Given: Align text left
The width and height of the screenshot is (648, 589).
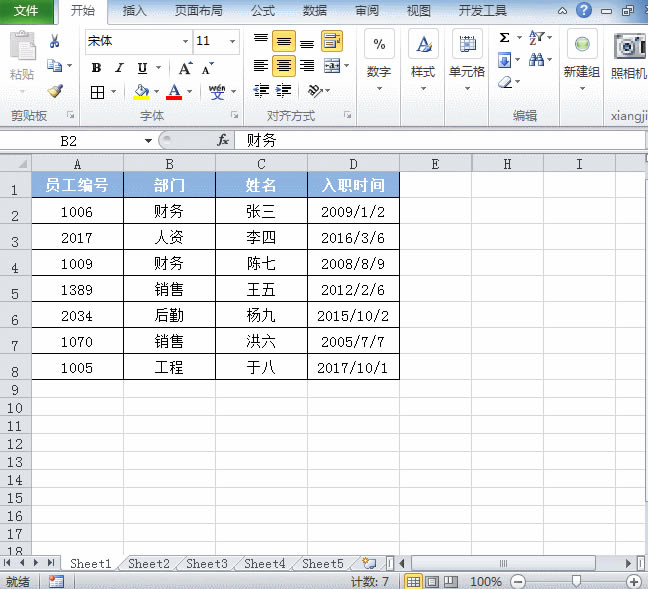Looking at the screenshot, I should tap(261, 66).
